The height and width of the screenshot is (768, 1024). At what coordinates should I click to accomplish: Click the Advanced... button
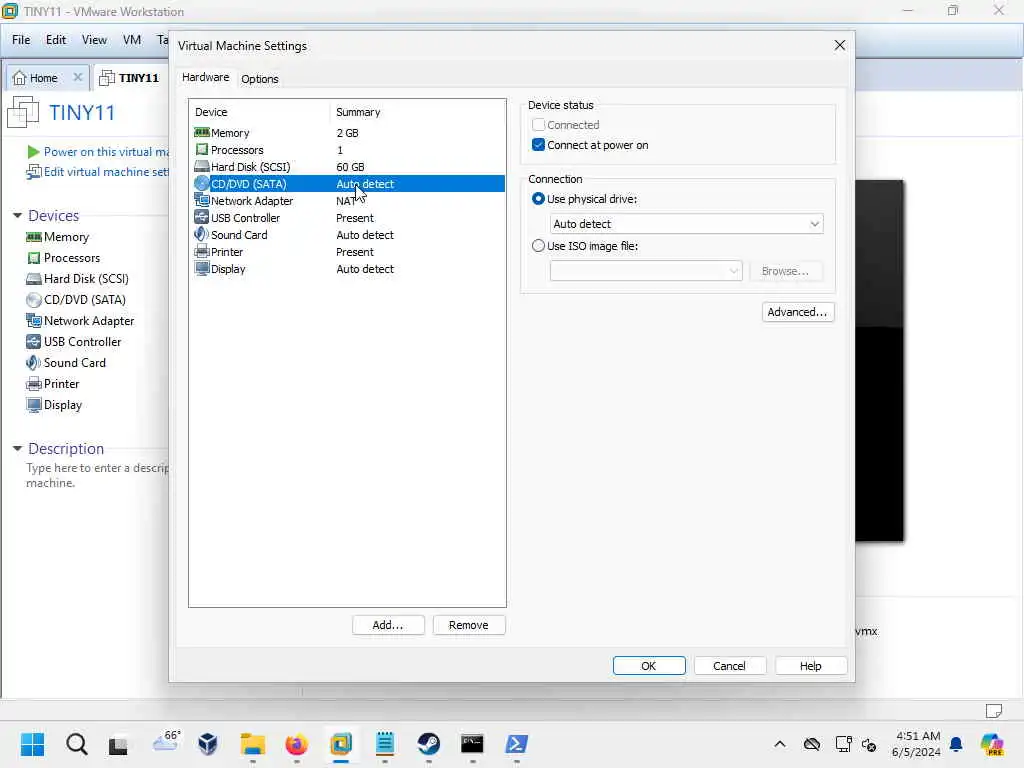pyautogui.click(x=797, y=312)
